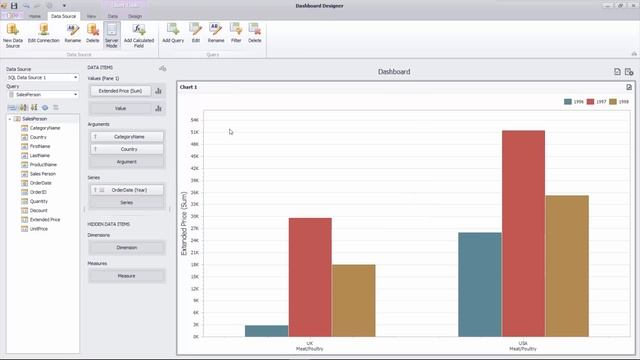Image resolution: width=640 pixels, height=360 pixels.
Task: Click Edit in the Query group
Action: 196,33
